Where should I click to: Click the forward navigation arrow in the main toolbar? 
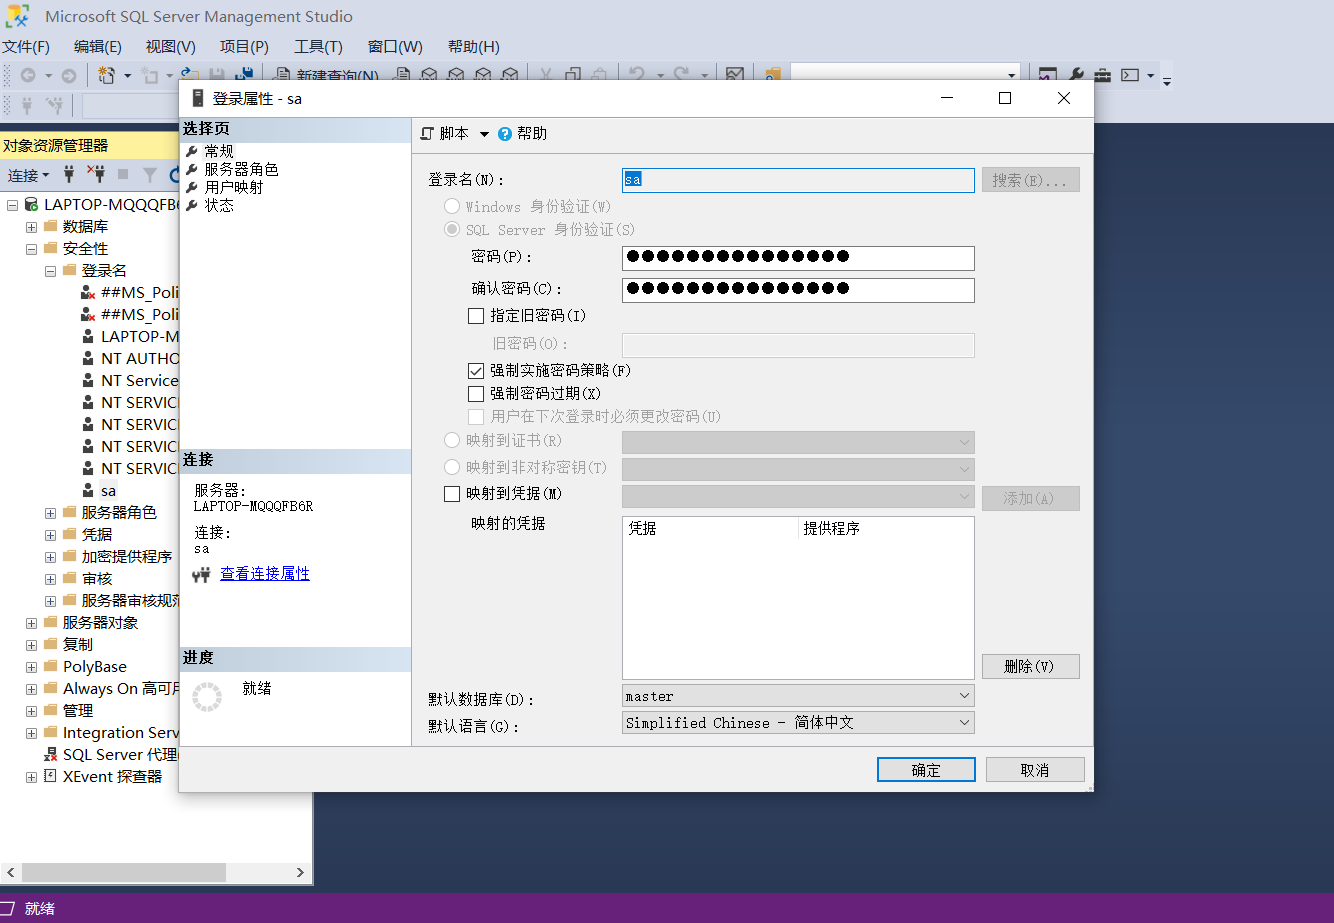point(69,75)
